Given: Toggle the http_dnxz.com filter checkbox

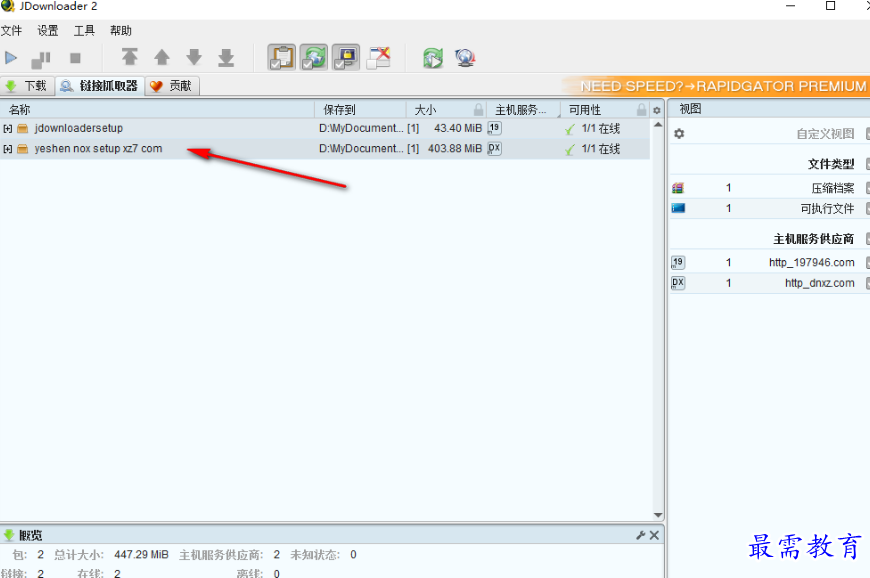Looking at the screenshot, I should (867, 283).
